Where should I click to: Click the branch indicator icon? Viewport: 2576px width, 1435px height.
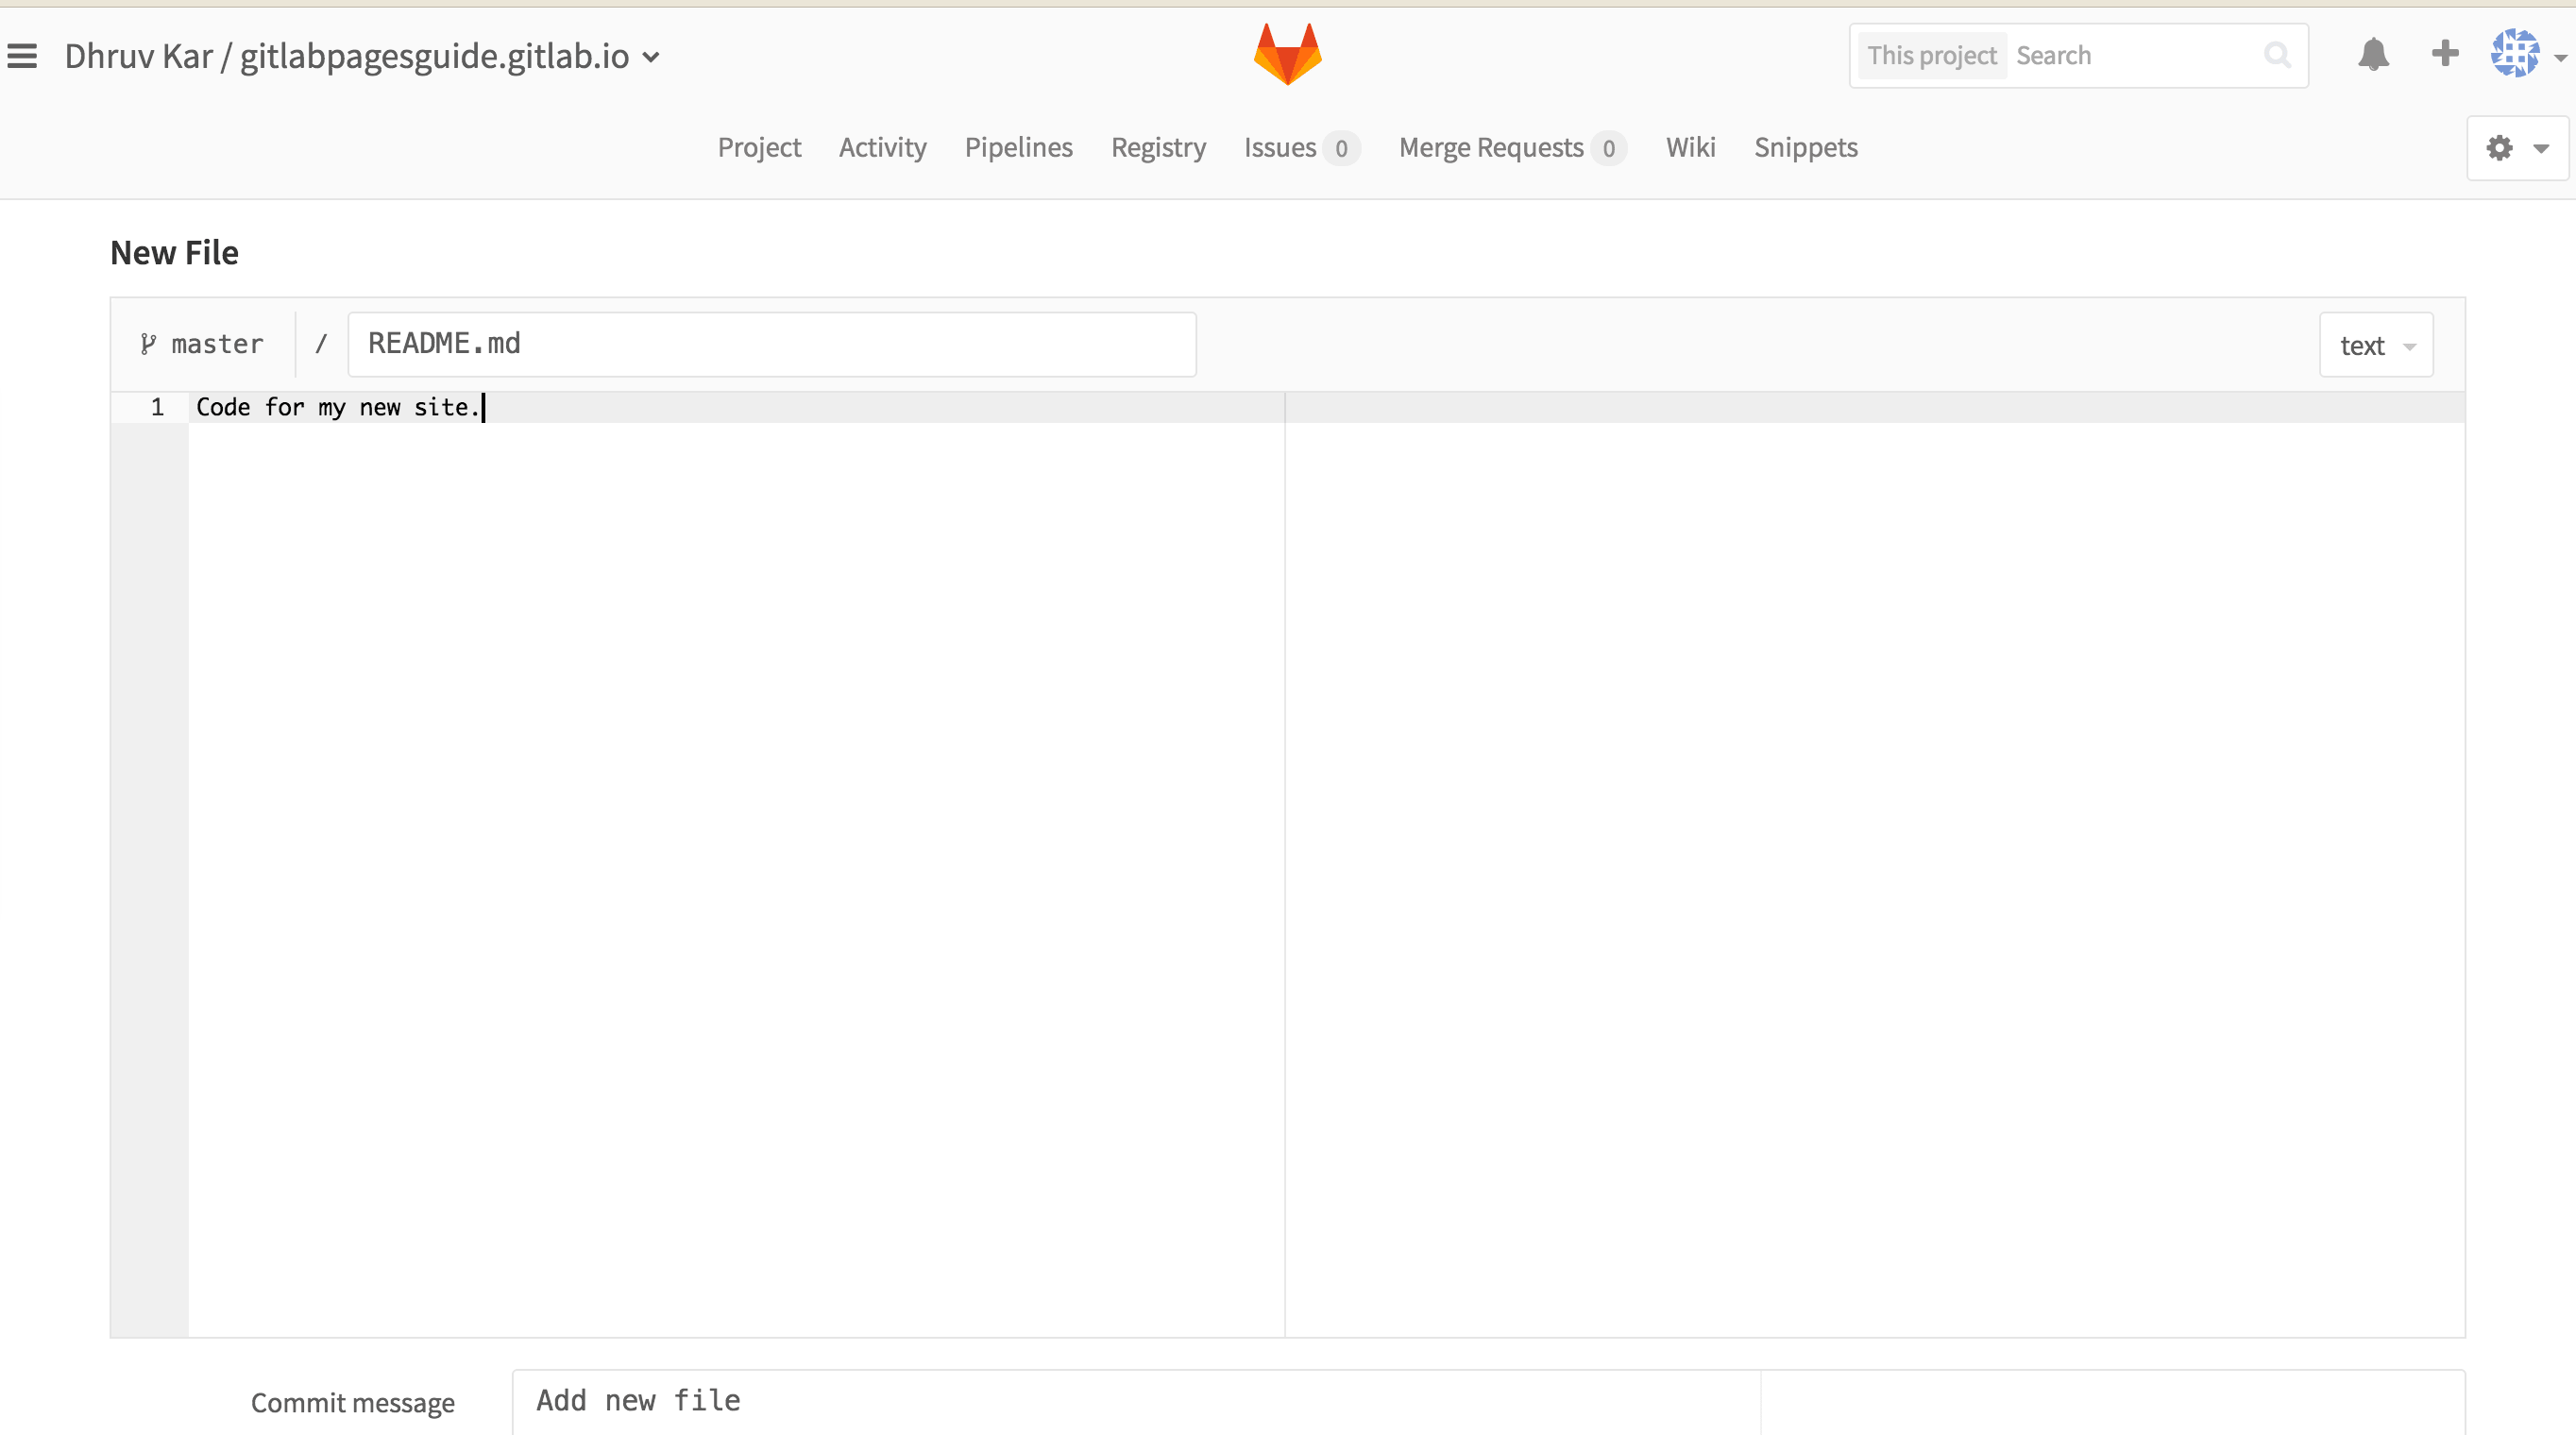(150, 345)
